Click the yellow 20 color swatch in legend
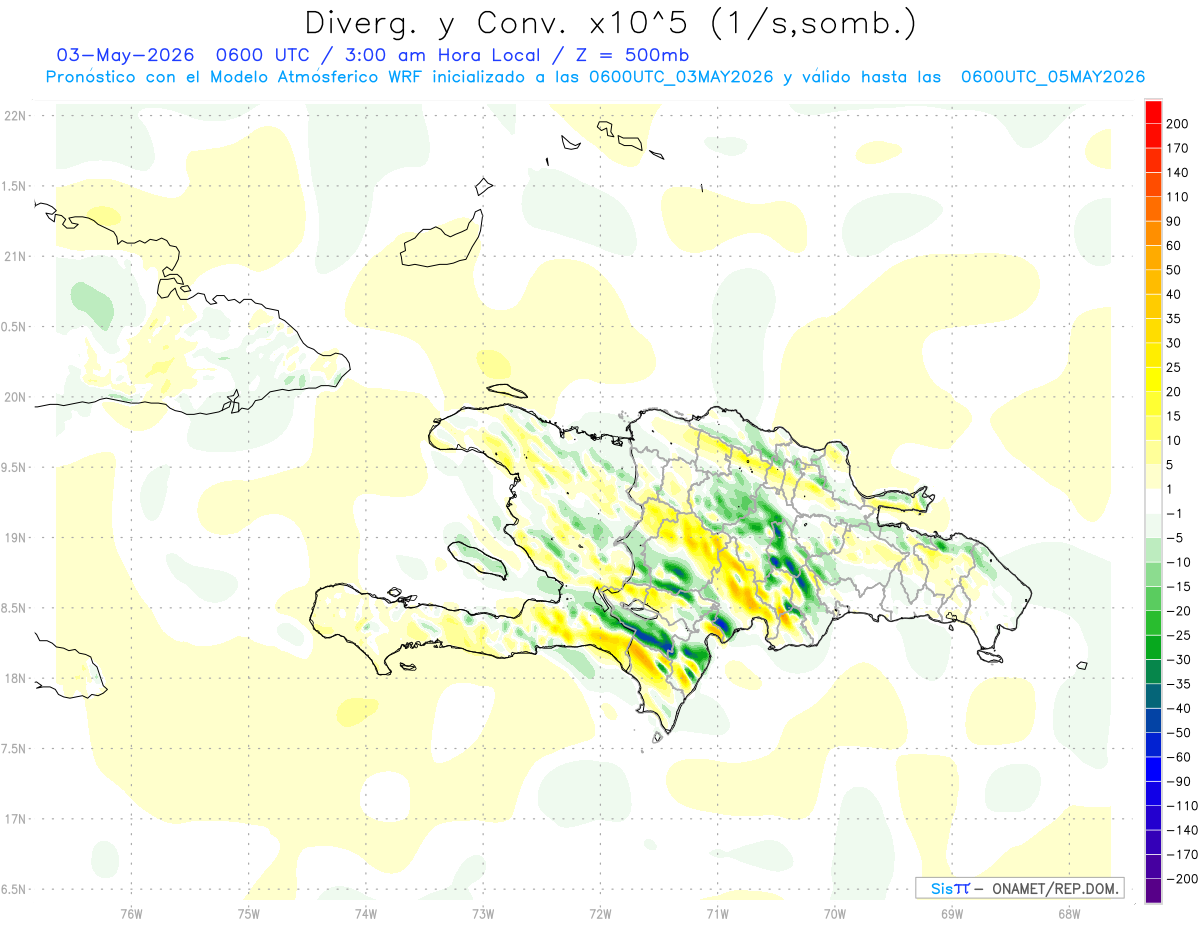This screenshot has width=1200, height=927. pos(1154,379)
